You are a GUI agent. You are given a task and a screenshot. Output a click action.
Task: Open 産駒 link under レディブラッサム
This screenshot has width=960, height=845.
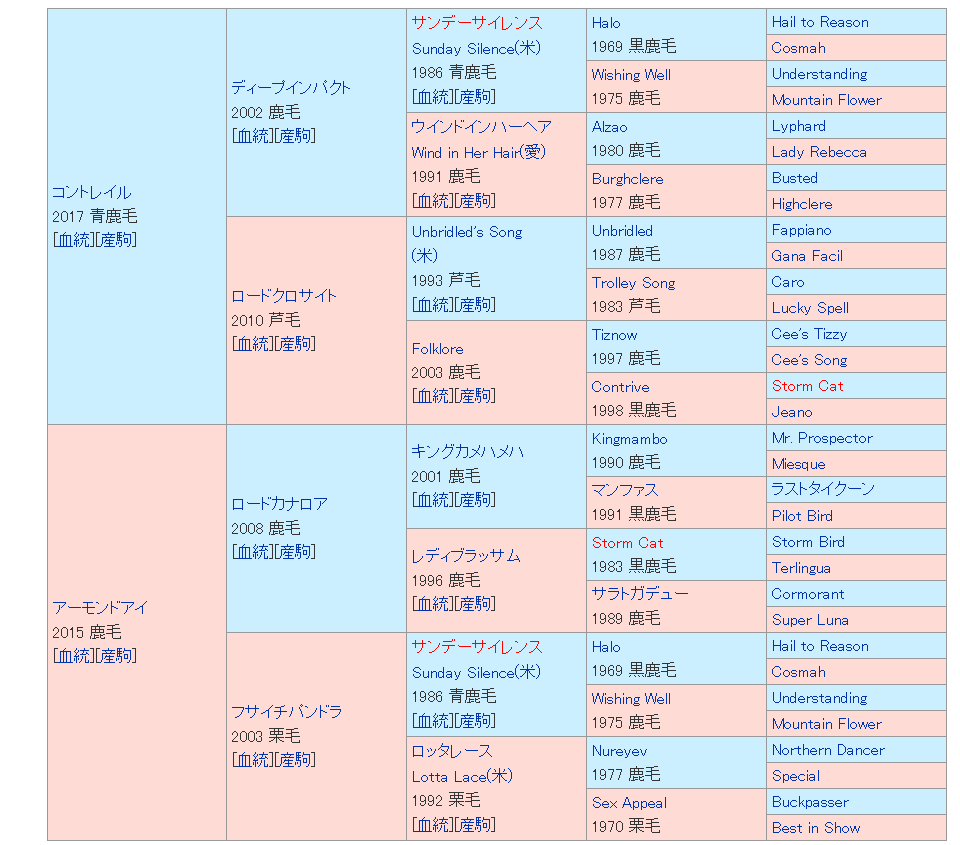[476, 604]
